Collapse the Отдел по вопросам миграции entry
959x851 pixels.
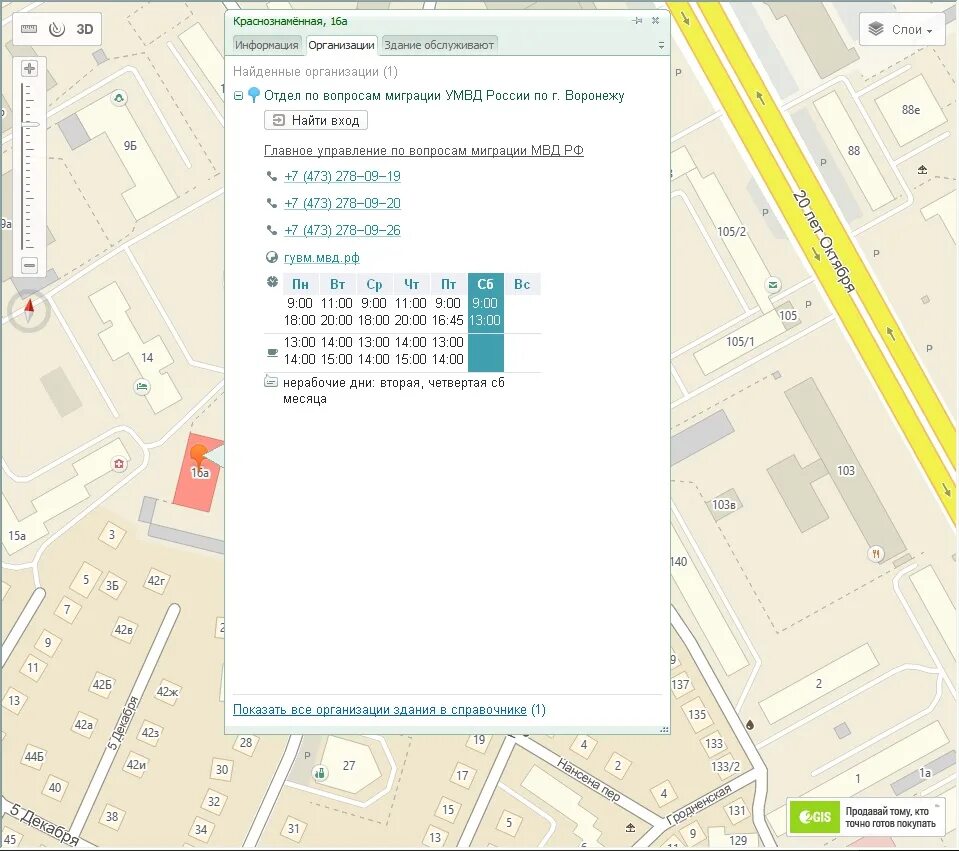coord(239,95)
